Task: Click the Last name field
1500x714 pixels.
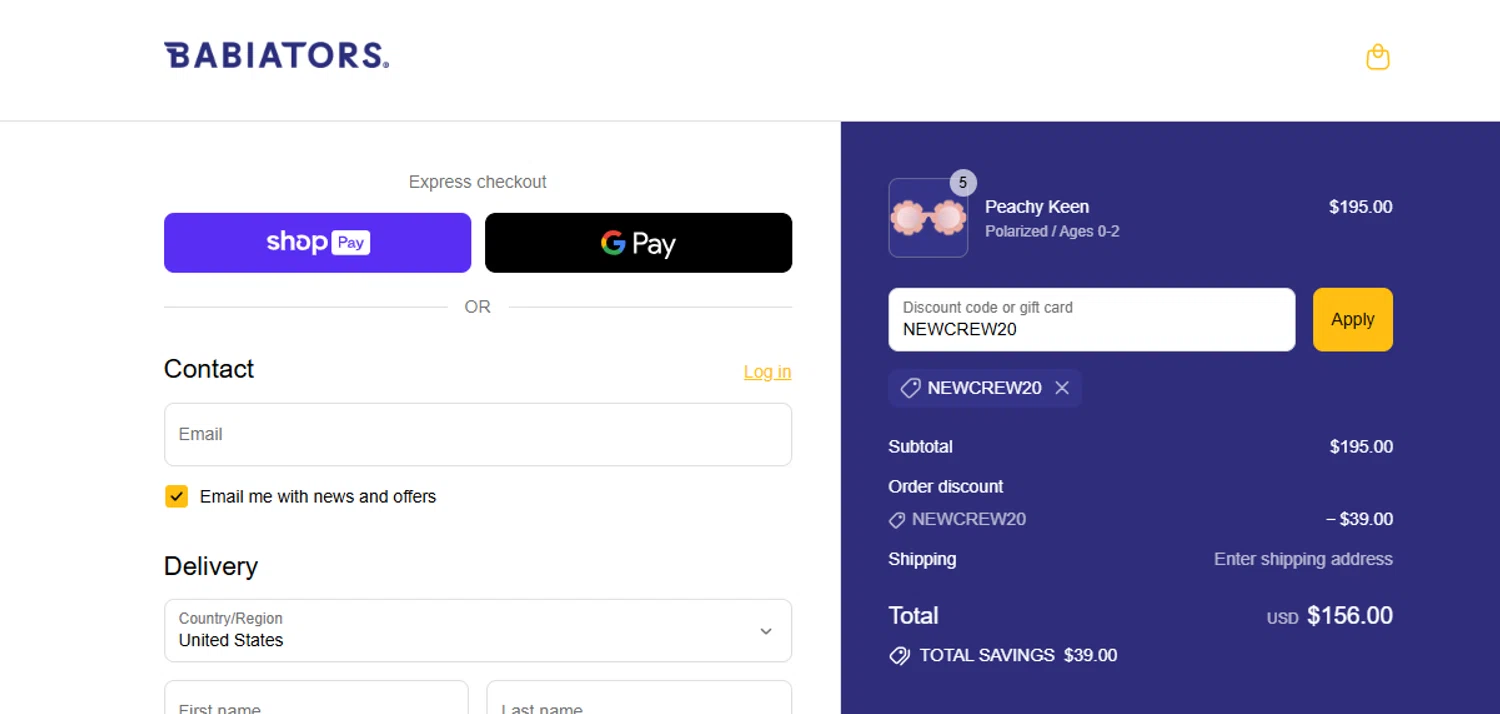Action: 639,698
